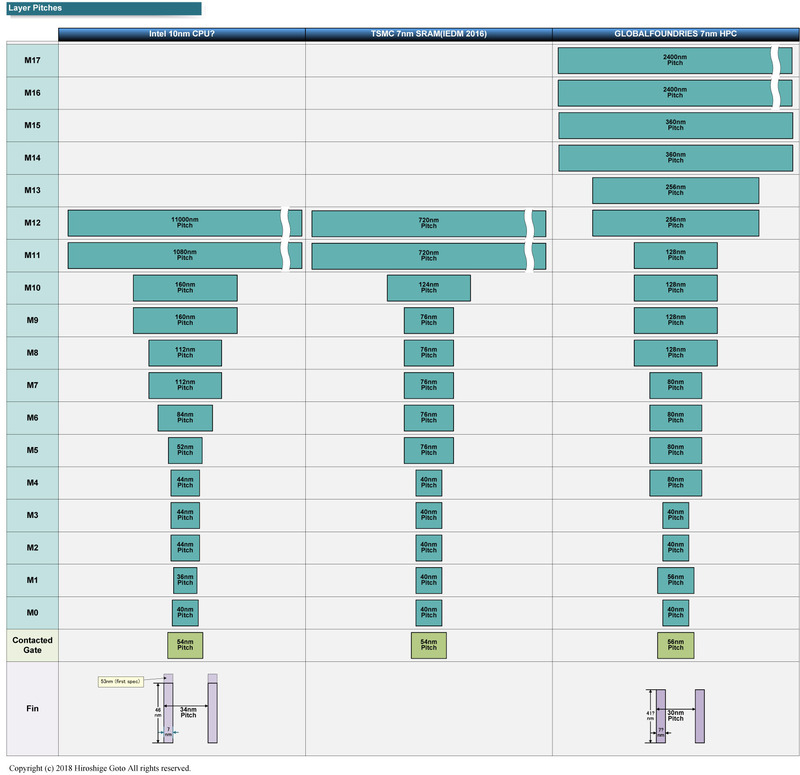Screen dimensions: 800x775
Task: Select Intel M1 36nm Pitch box
Action: coord(185,580)
